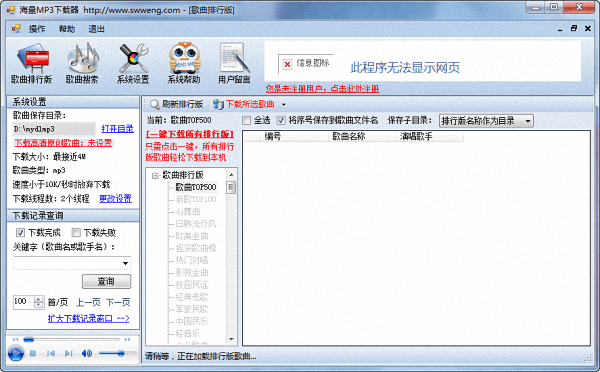Mute the player speaker icon
The height and width of the screenshot is (372, 600).
point(86,353)
